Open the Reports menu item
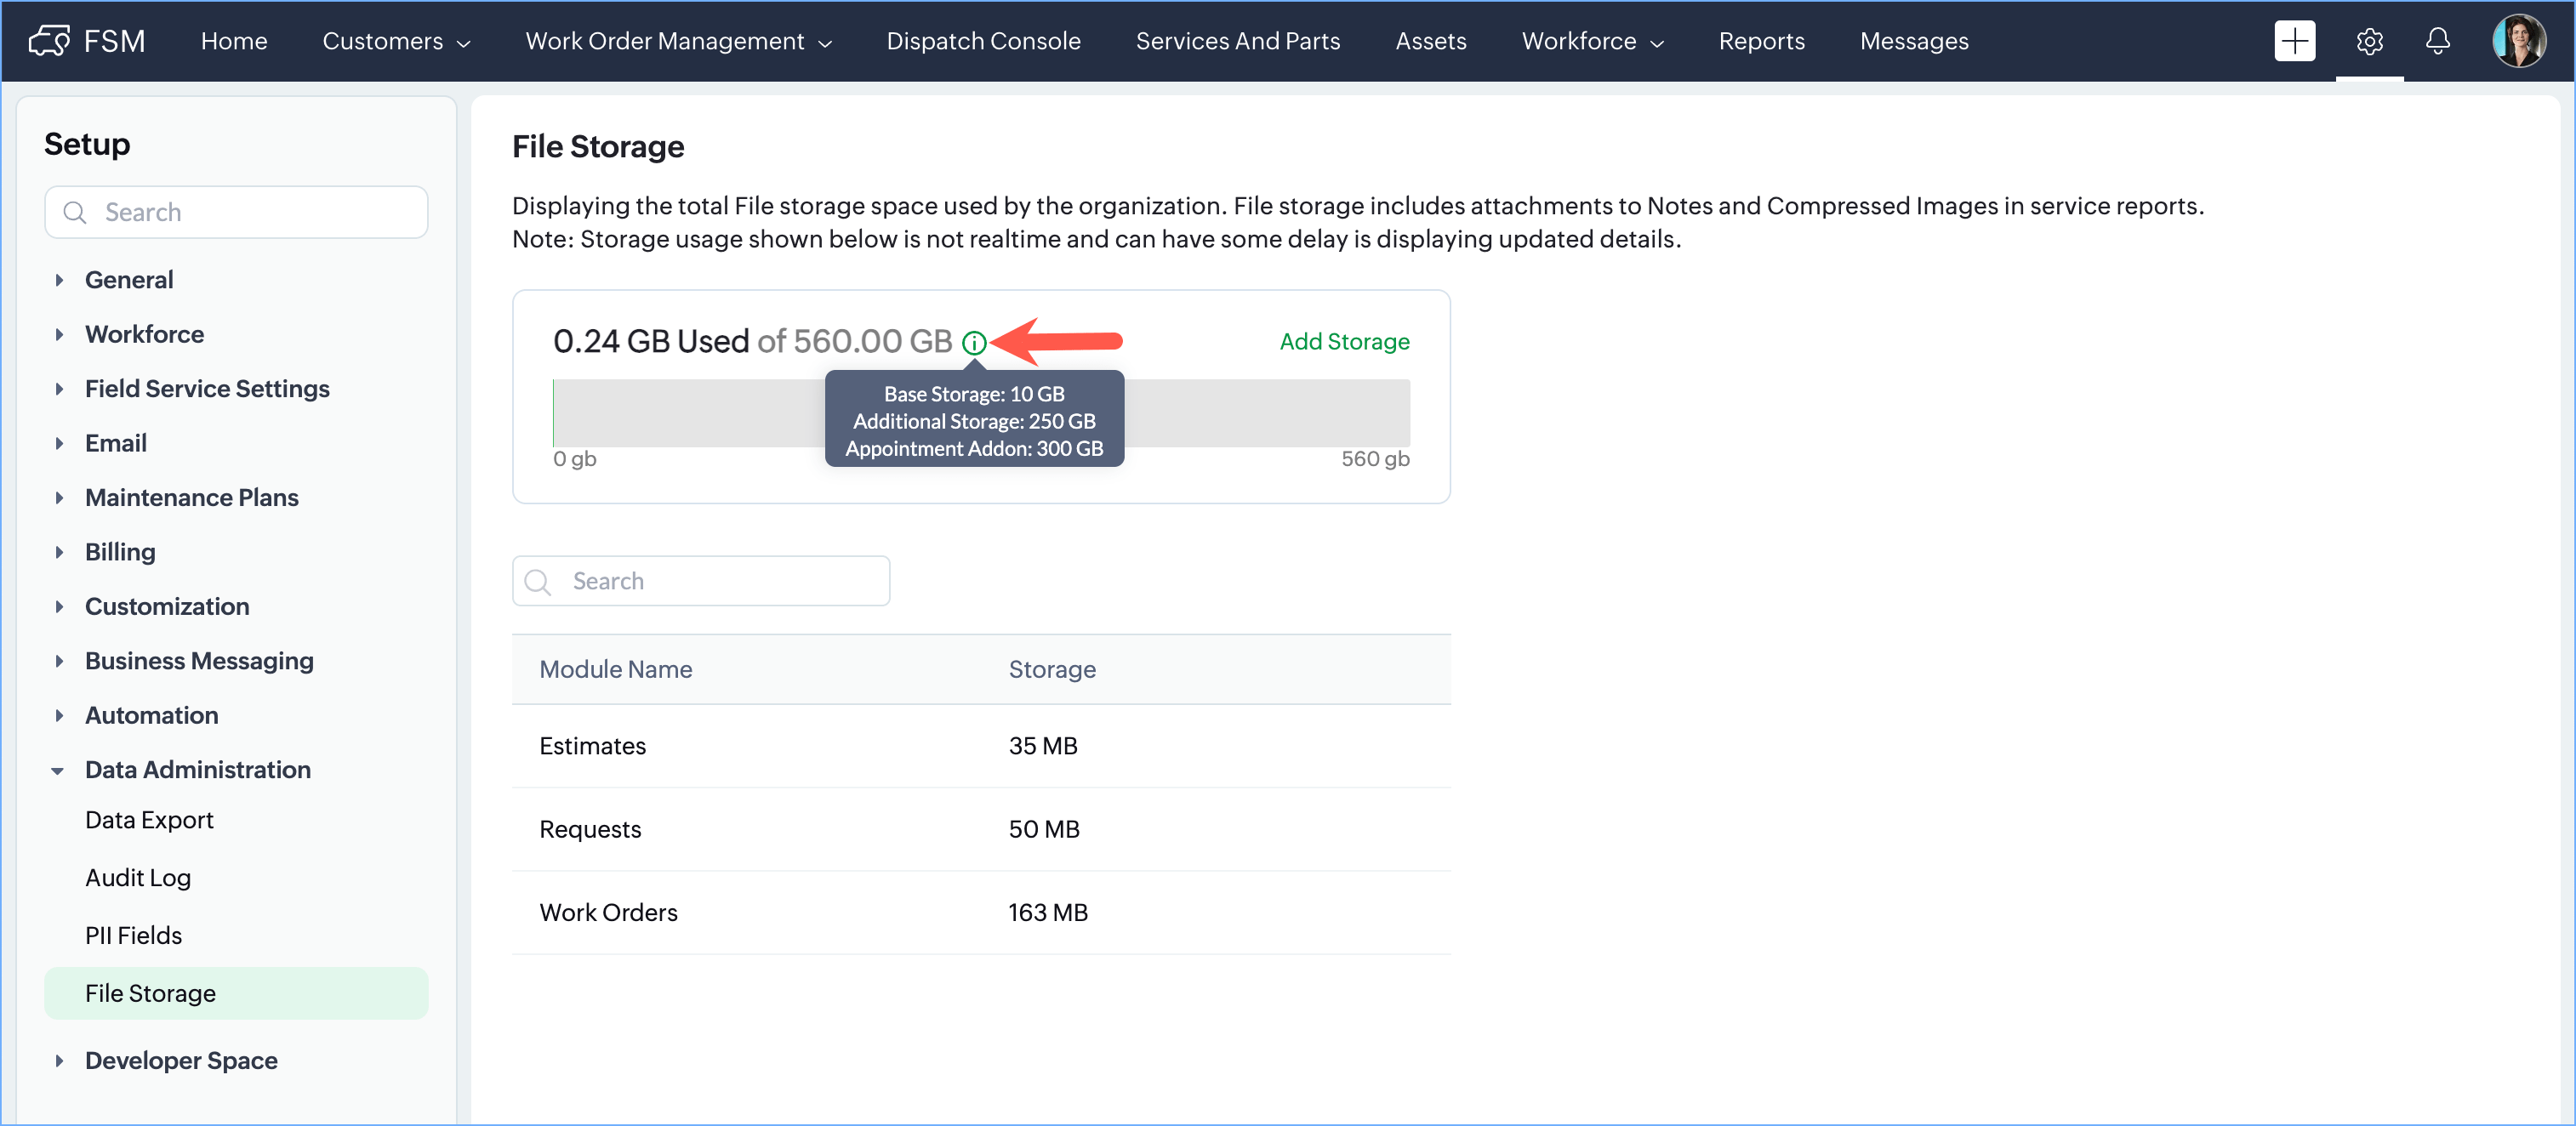This screenshot has height=1126, width=2576. coord(1761,41)
